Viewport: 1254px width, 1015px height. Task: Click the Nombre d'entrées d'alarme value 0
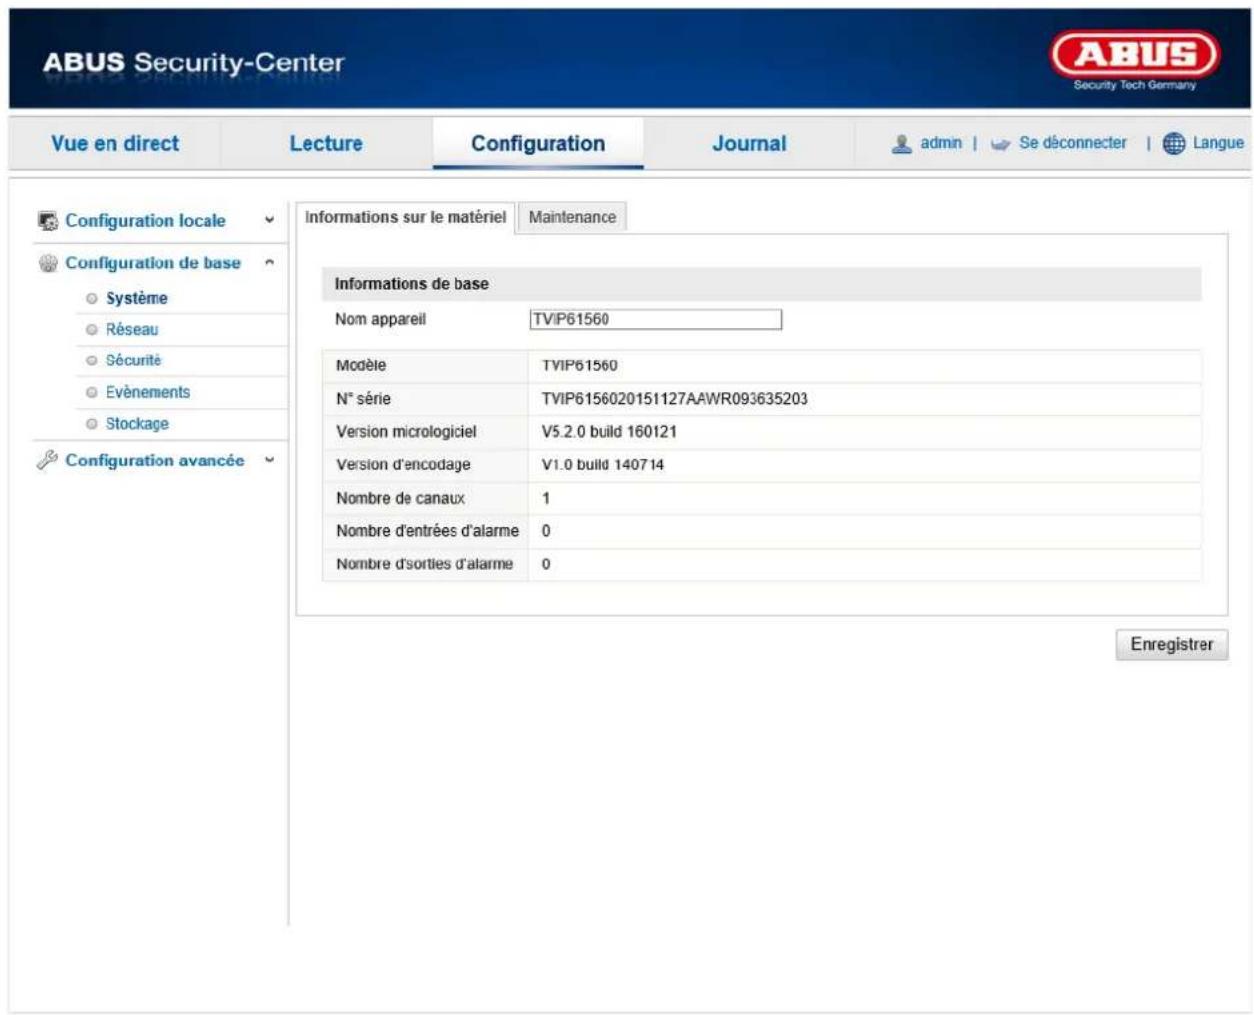[x=546, y=530]
